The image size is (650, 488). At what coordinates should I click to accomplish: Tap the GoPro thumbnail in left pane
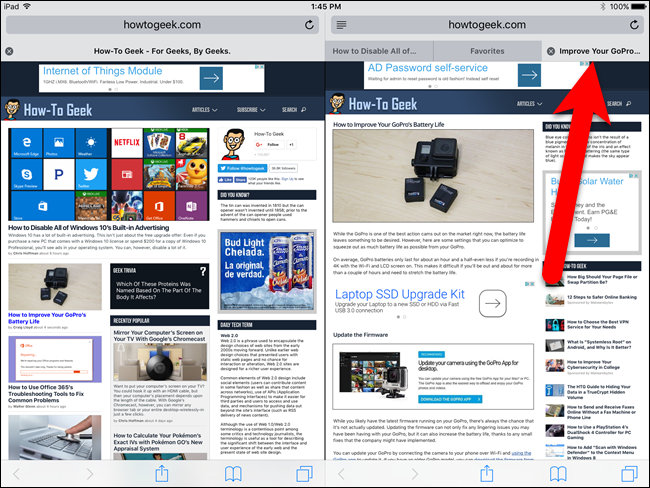tap(55, 286)
